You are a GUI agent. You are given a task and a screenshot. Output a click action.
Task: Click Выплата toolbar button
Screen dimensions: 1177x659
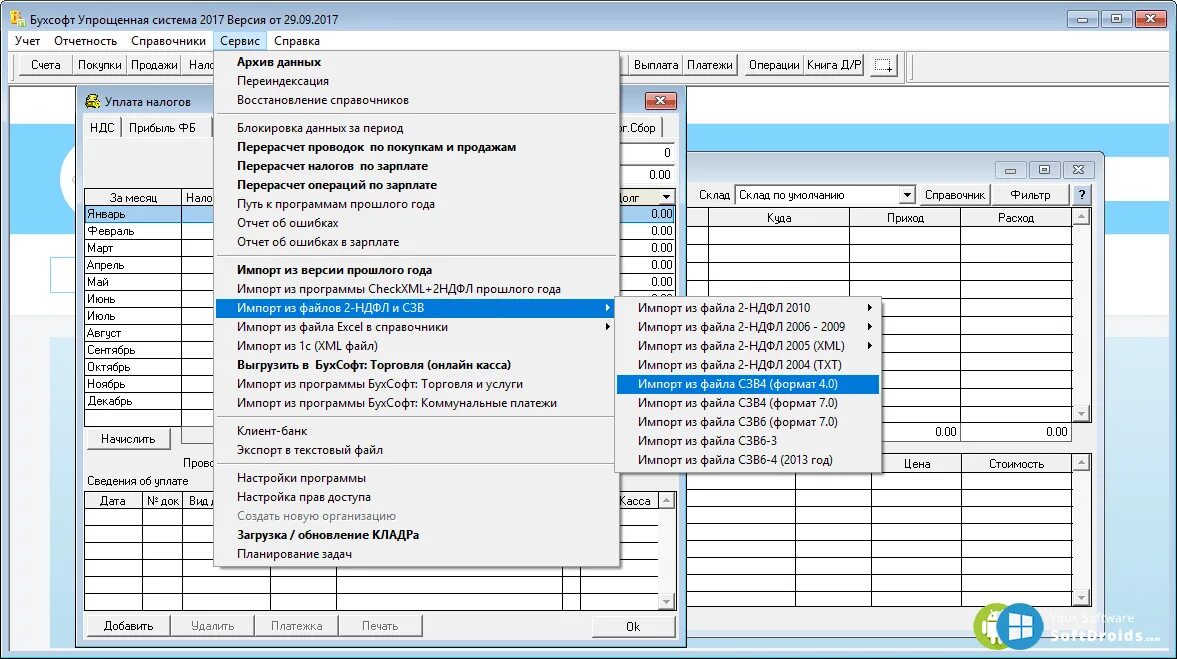pyautogui.click(x=656, y=65)
